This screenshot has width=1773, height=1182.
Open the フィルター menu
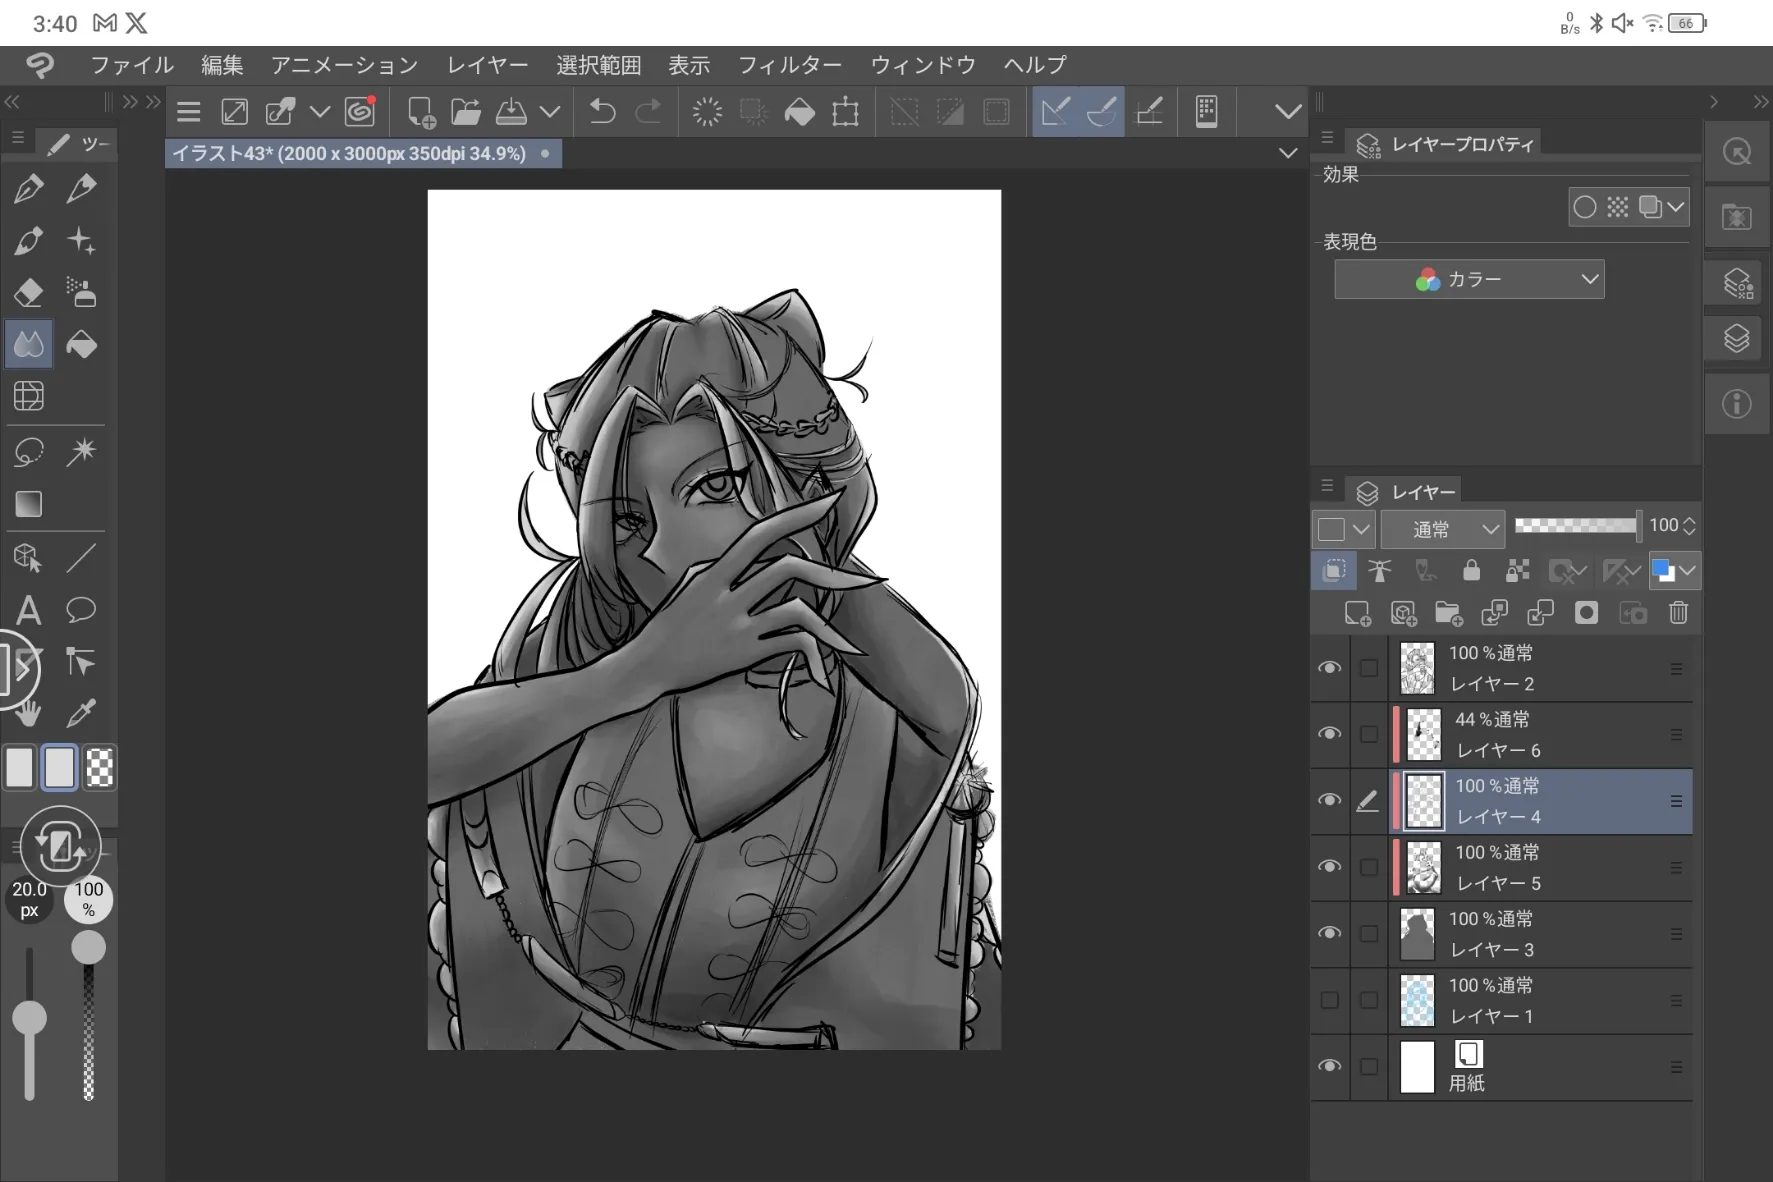pyautogui.click(x=789, y=65)
